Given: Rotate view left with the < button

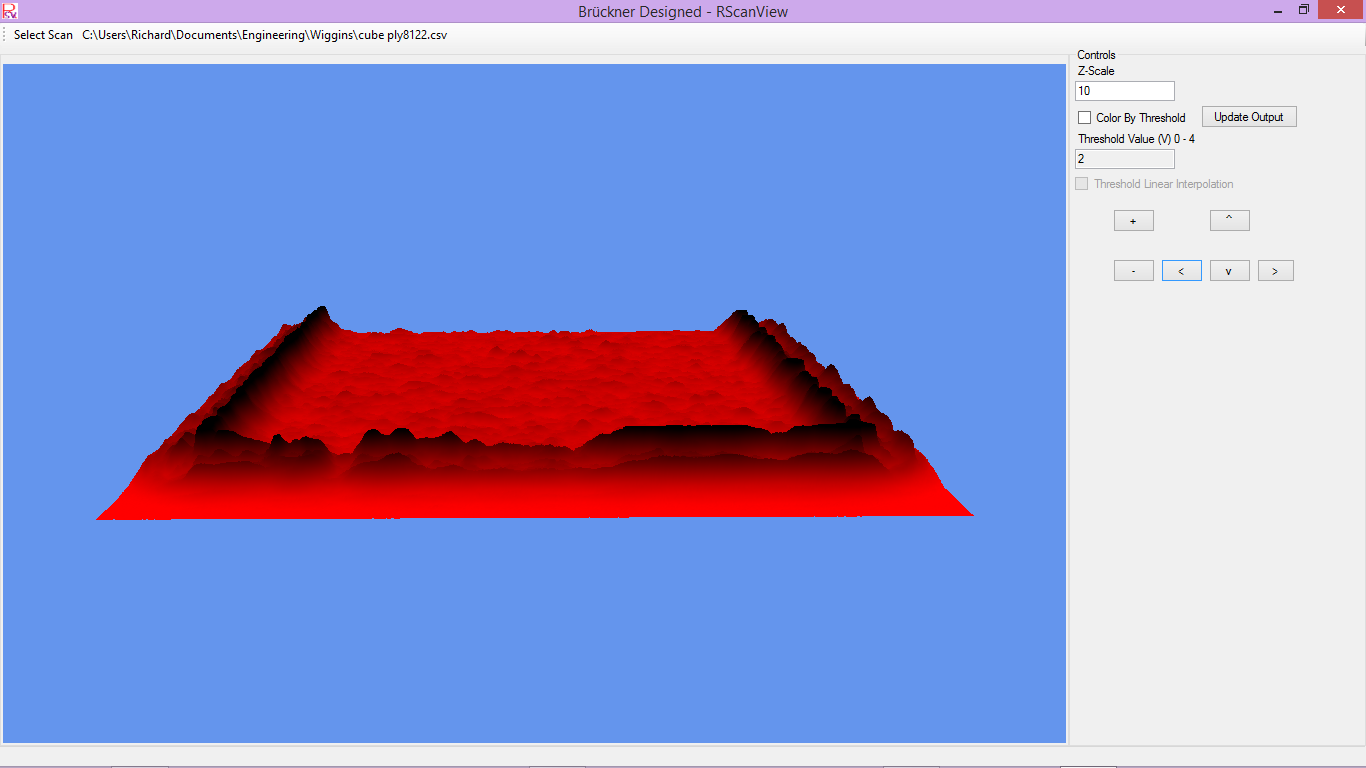Looking at the screenshot, I should (x=1181, y=271).
